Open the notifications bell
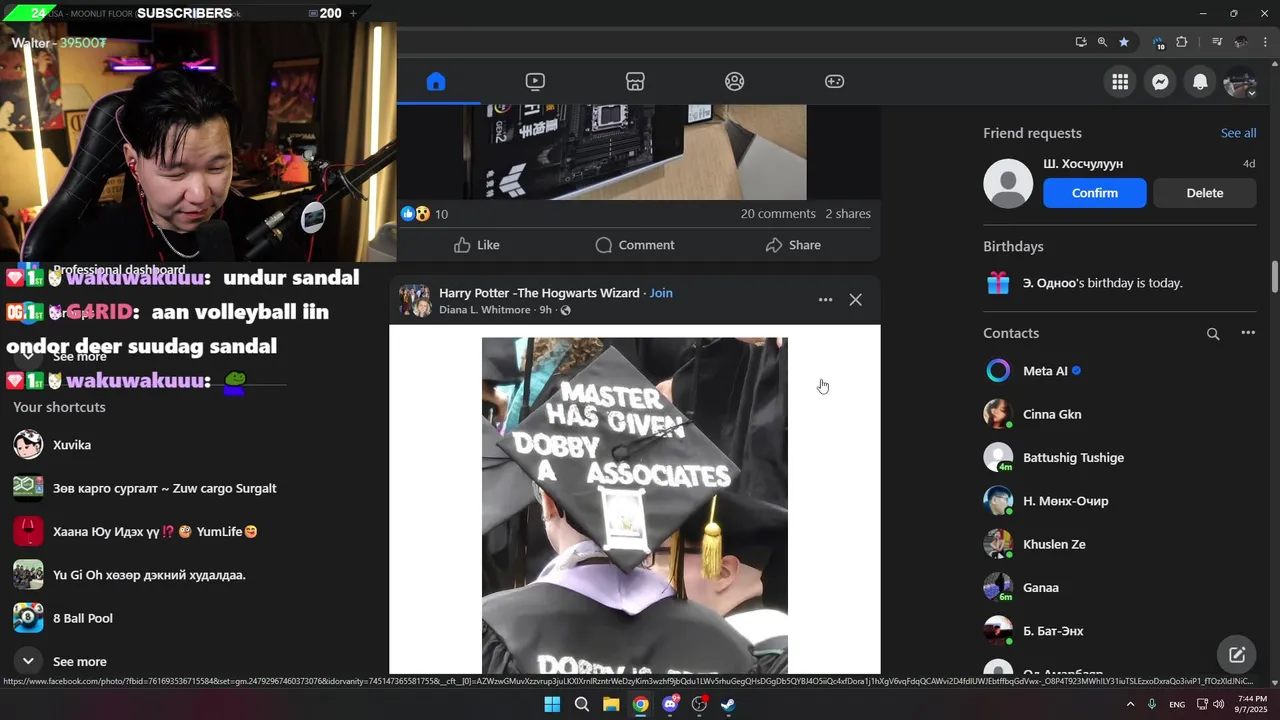This screenshot has width=1280, height=720. [x=1200, y=83]
